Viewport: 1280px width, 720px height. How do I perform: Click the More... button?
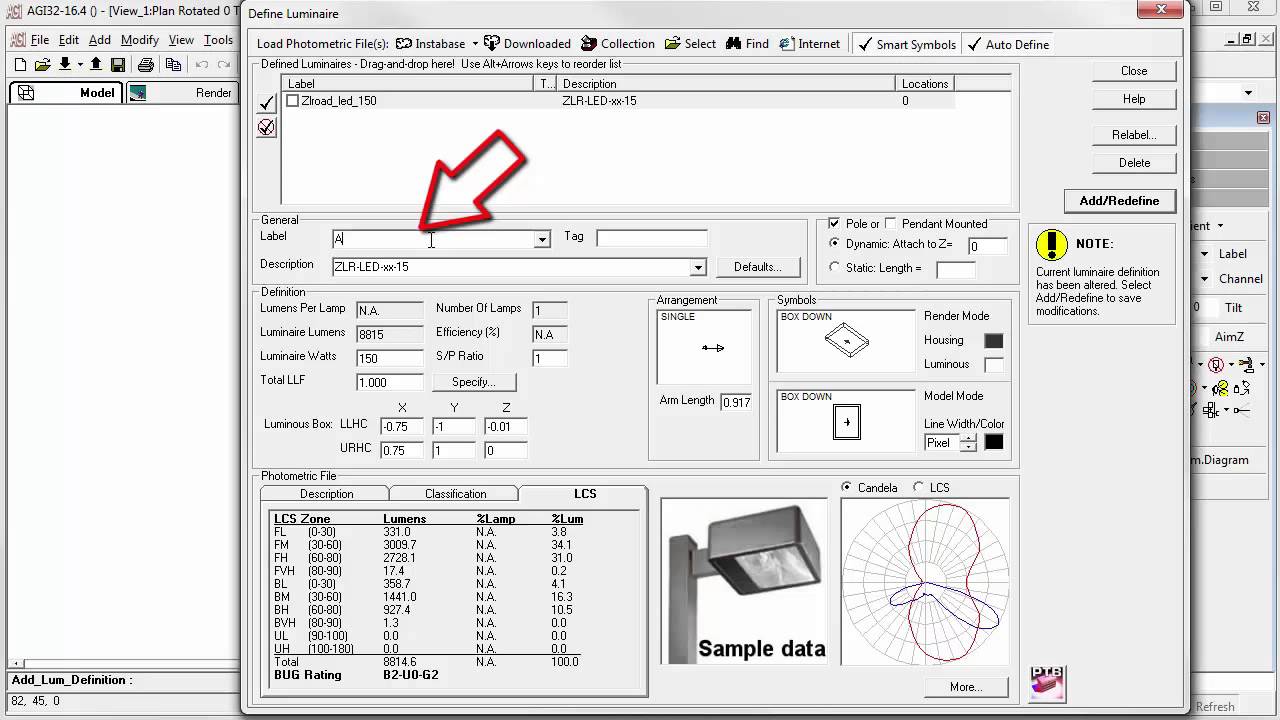pyautogui.click(x=966, y=687)
